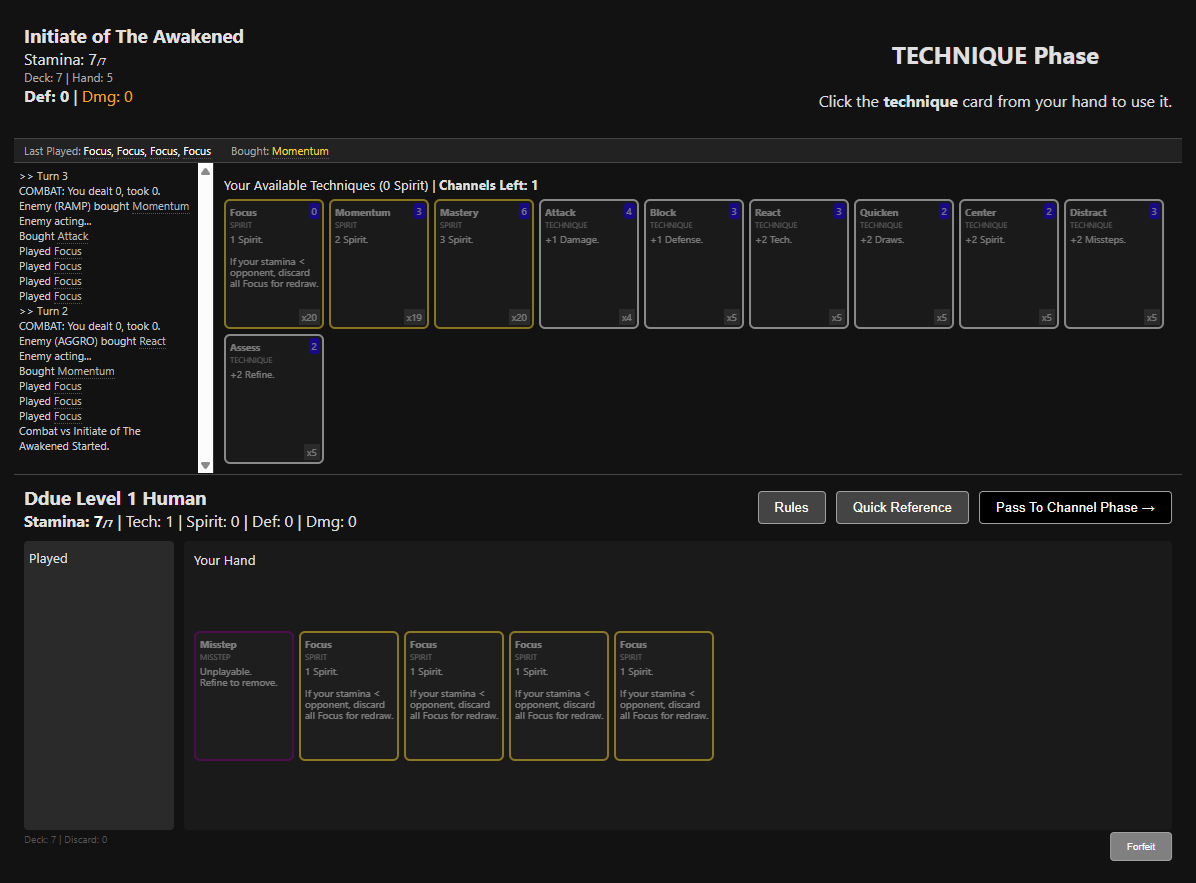Pick the Quicken technique card
The height and width of the screenshot is (883, 1196).
pyautogui.click(x=904, y=264)
